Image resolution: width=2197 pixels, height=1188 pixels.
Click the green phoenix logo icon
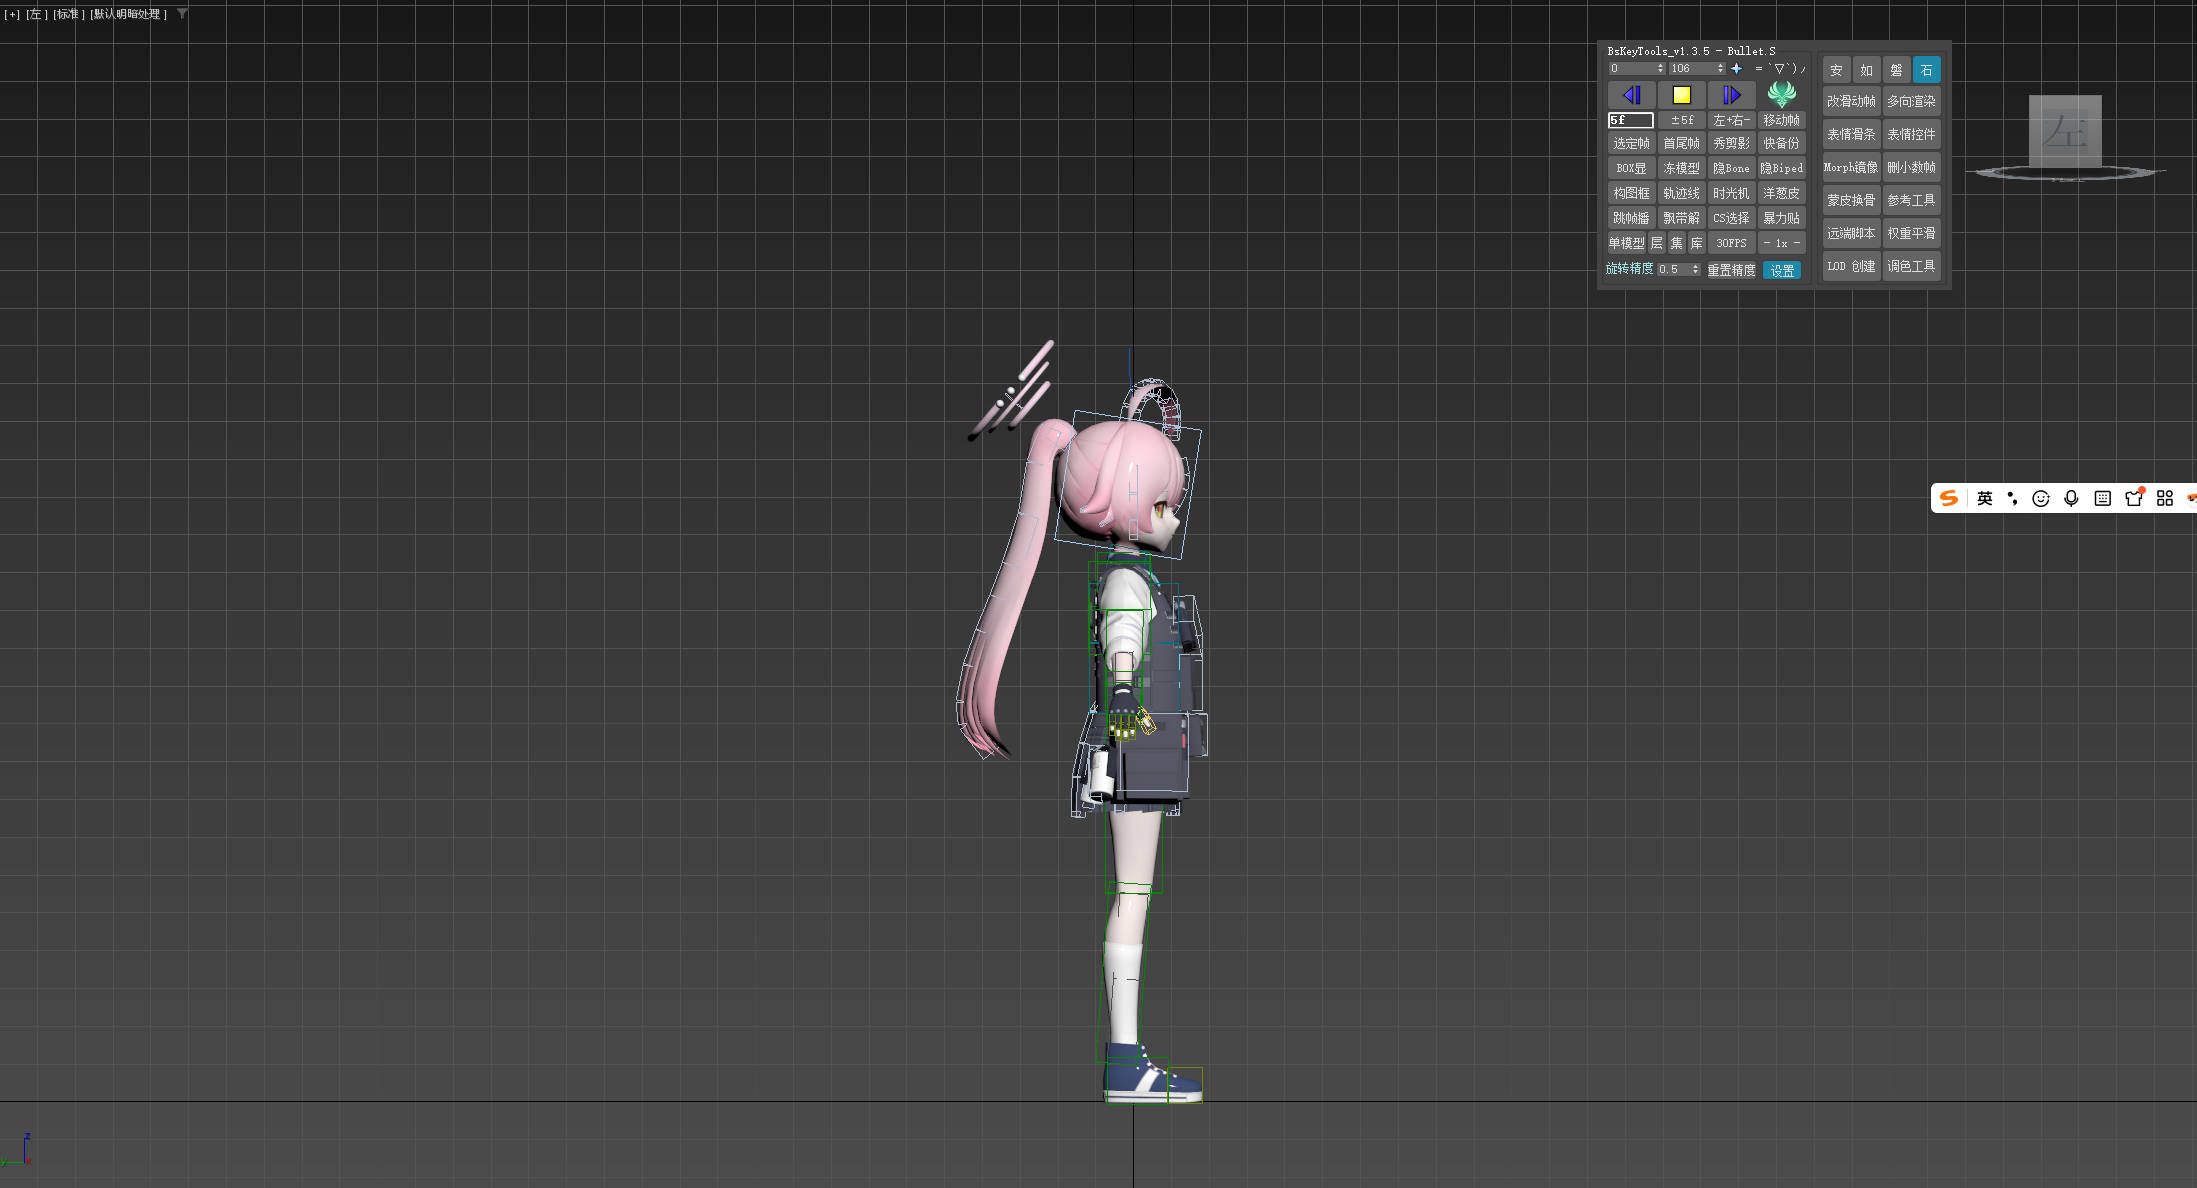pyautogui.click(x=1781, y=94)
